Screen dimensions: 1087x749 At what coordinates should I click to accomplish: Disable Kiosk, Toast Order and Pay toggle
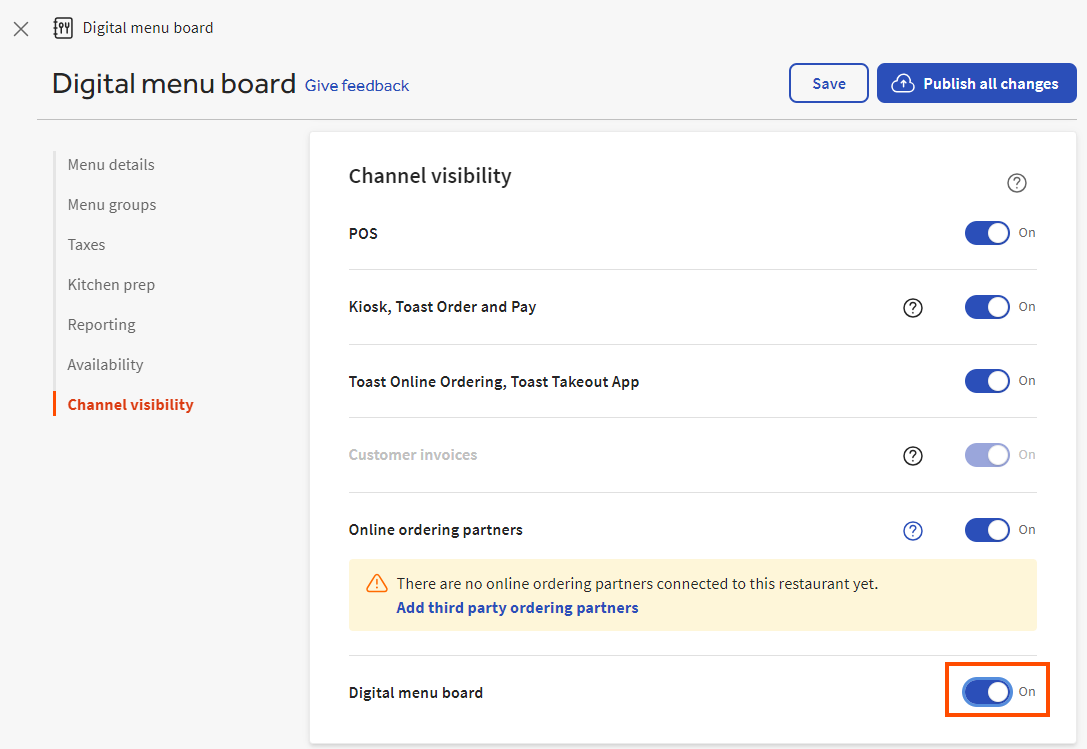point(987,307)
